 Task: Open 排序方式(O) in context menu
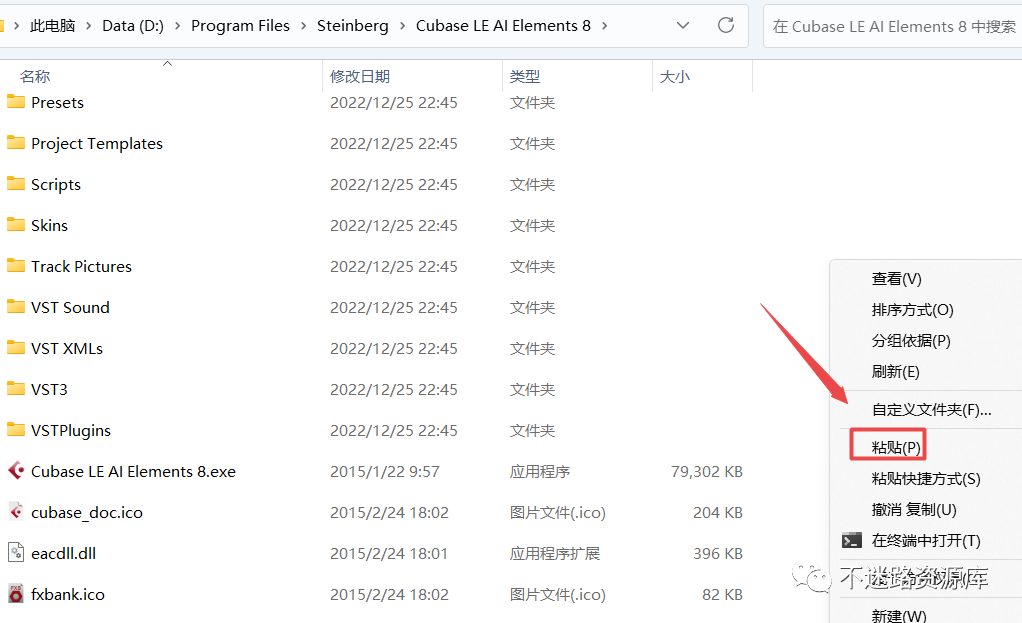pos(912,310)
